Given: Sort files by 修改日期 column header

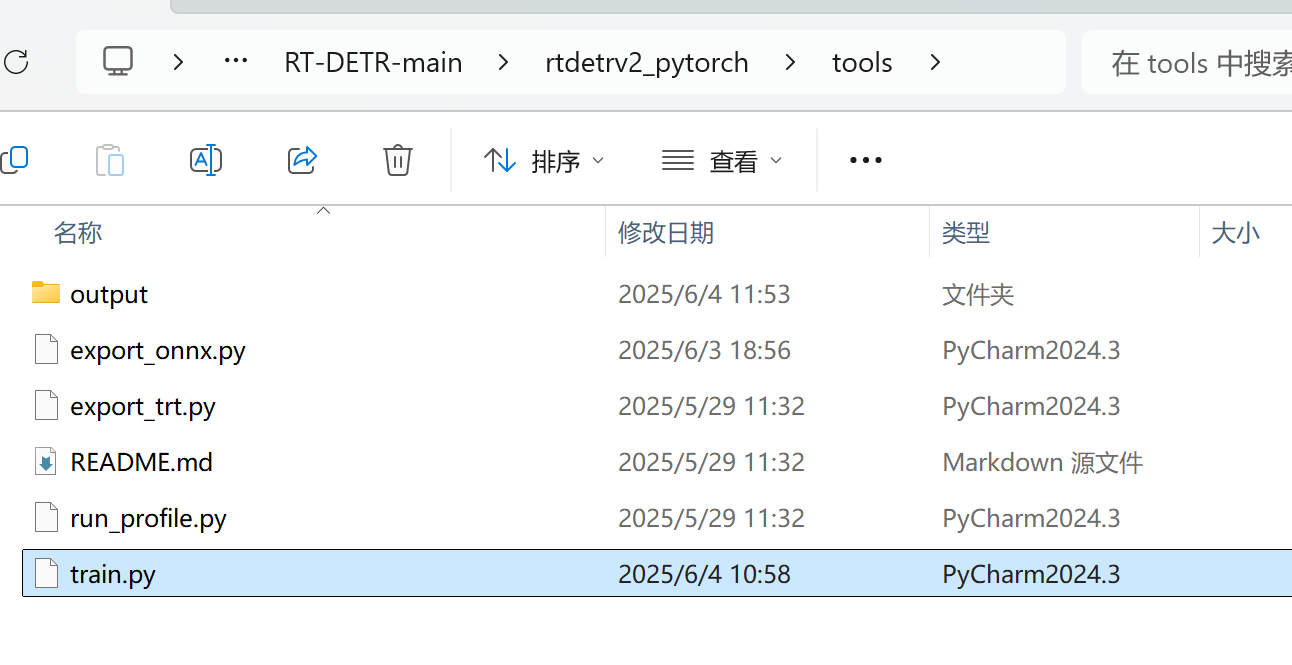Looking at the screenshot, I should pos(666,232).
